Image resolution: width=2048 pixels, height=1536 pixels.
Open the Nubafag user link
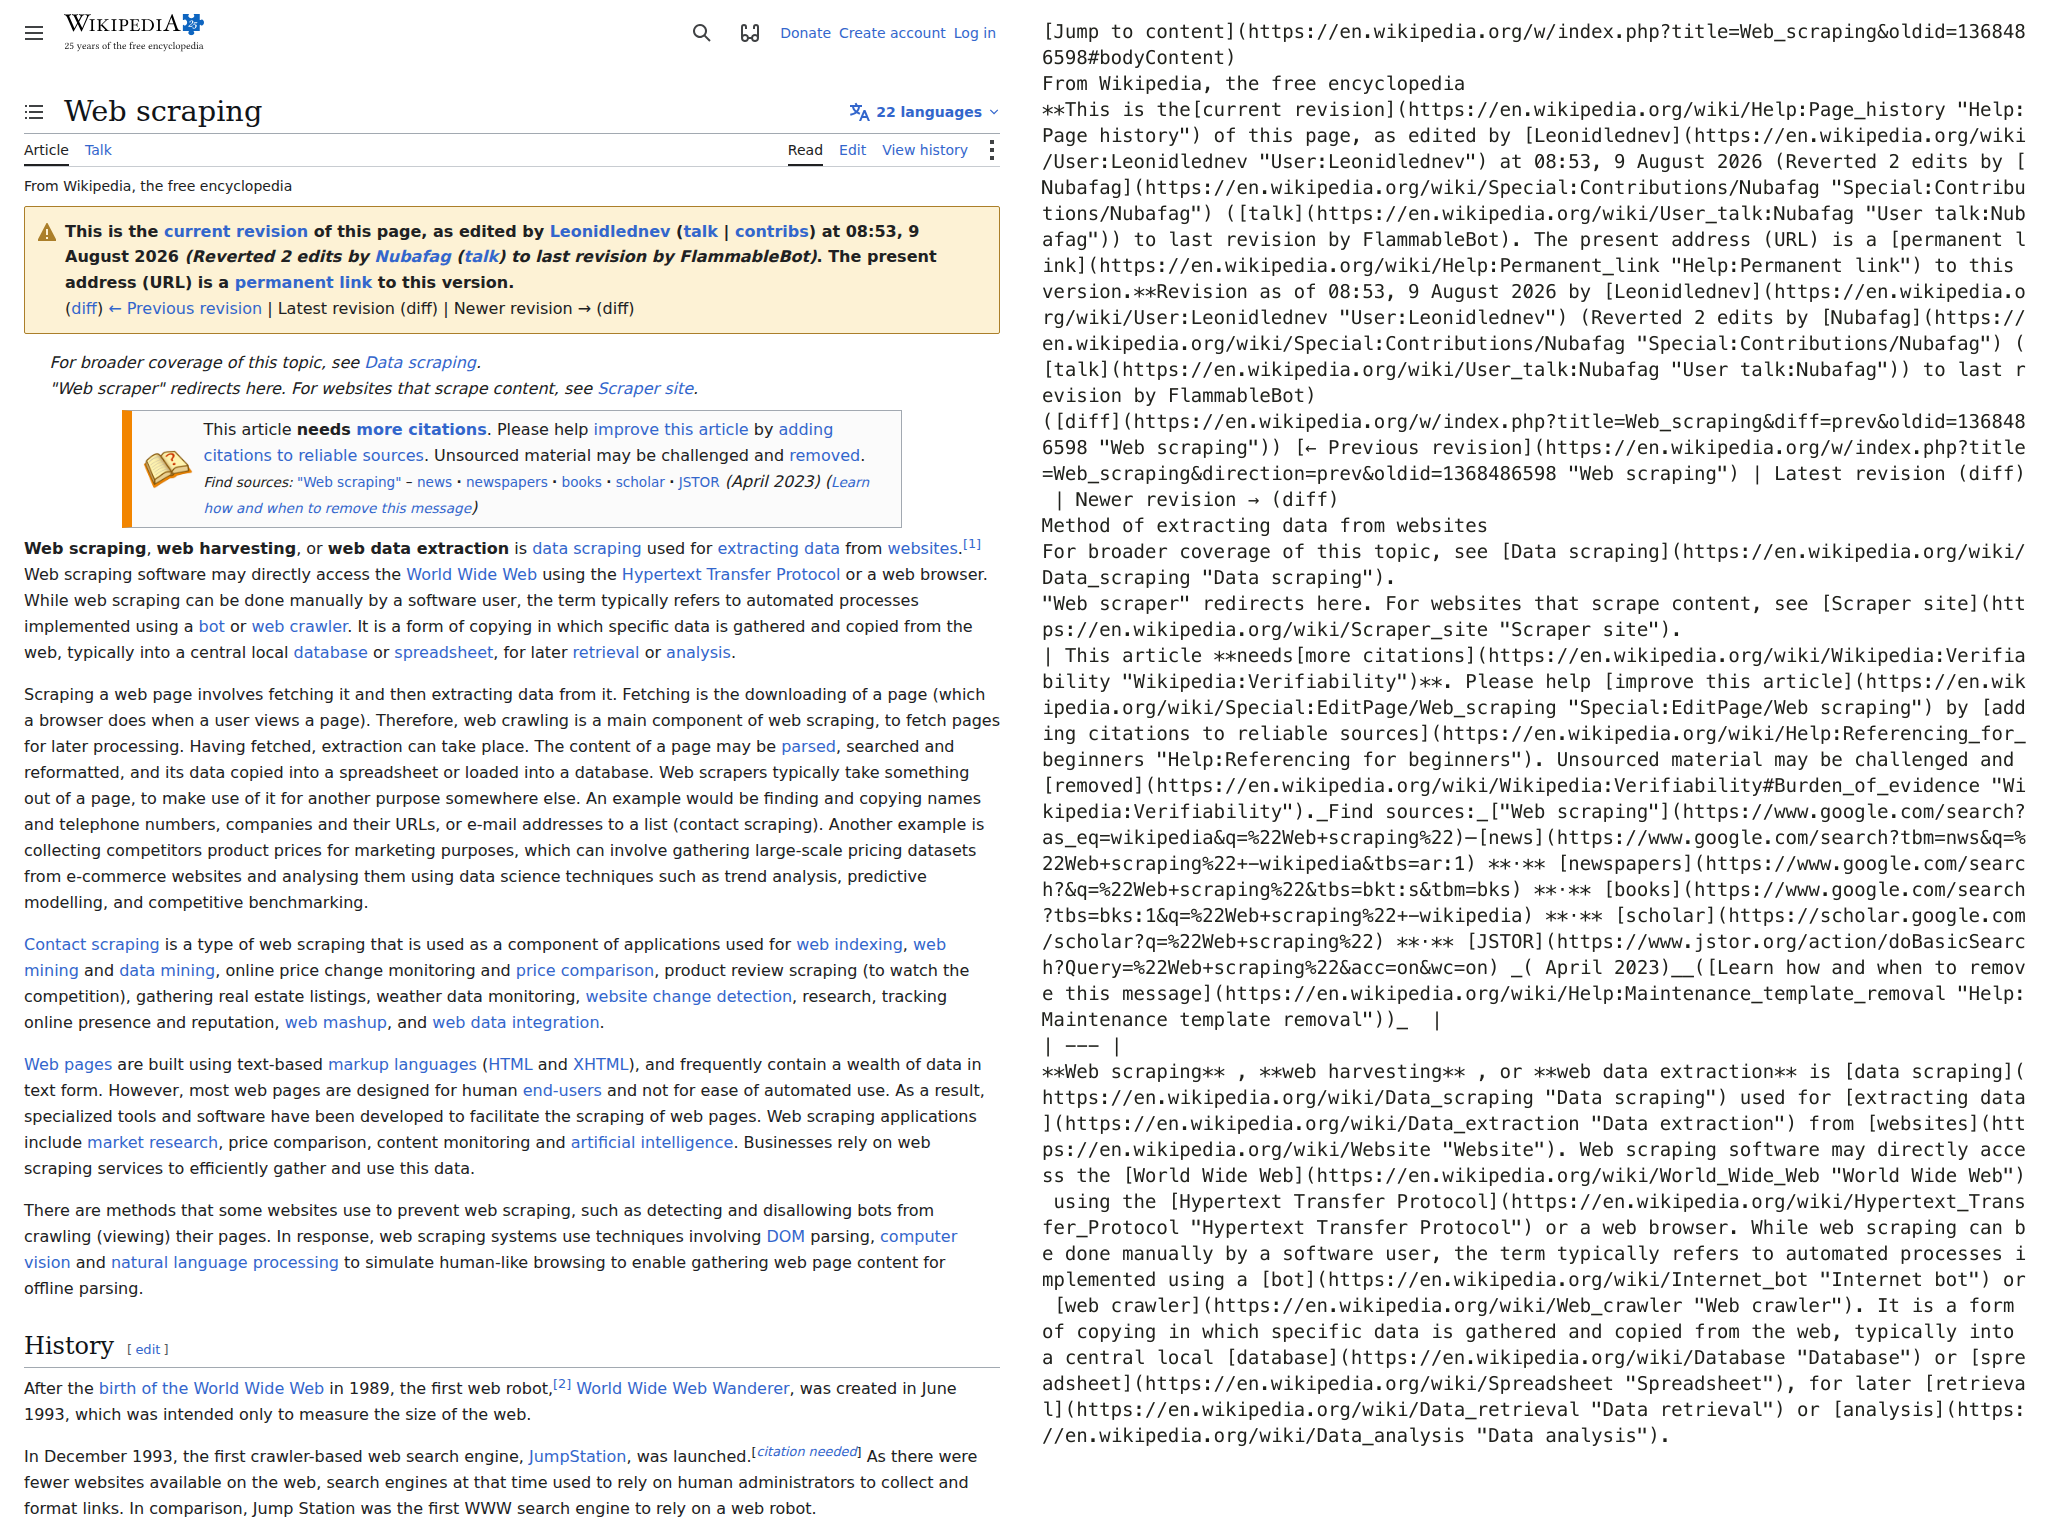pos(413,256)
